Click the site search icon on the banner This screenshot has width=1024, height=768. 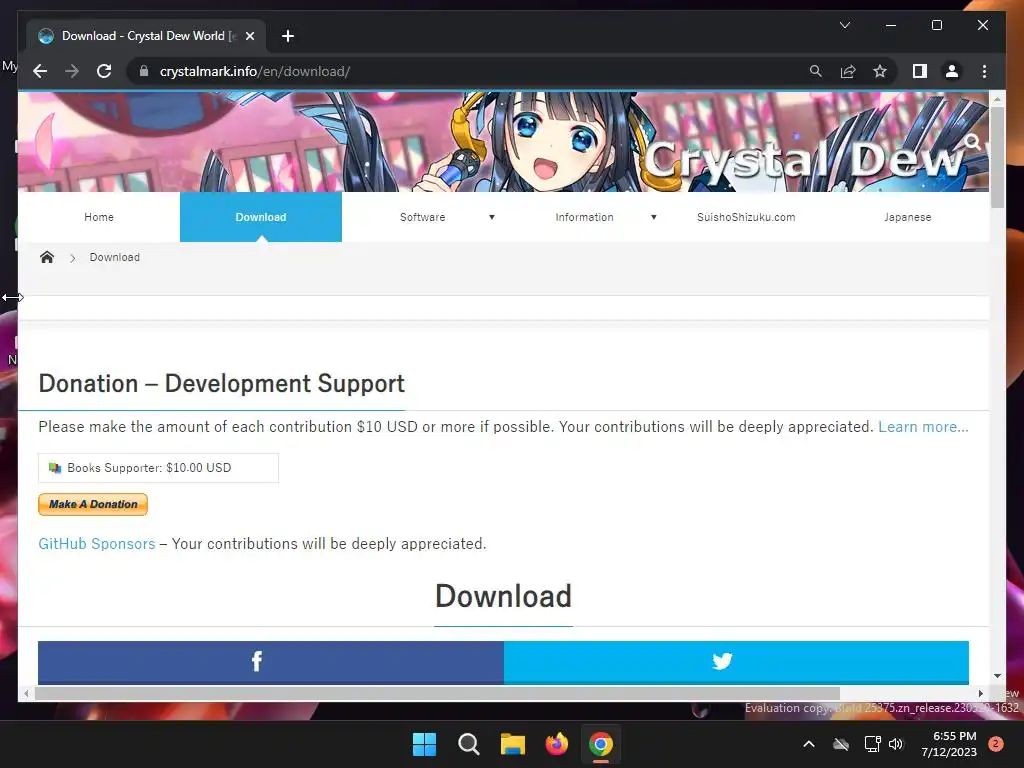click(x=972, y=141)
